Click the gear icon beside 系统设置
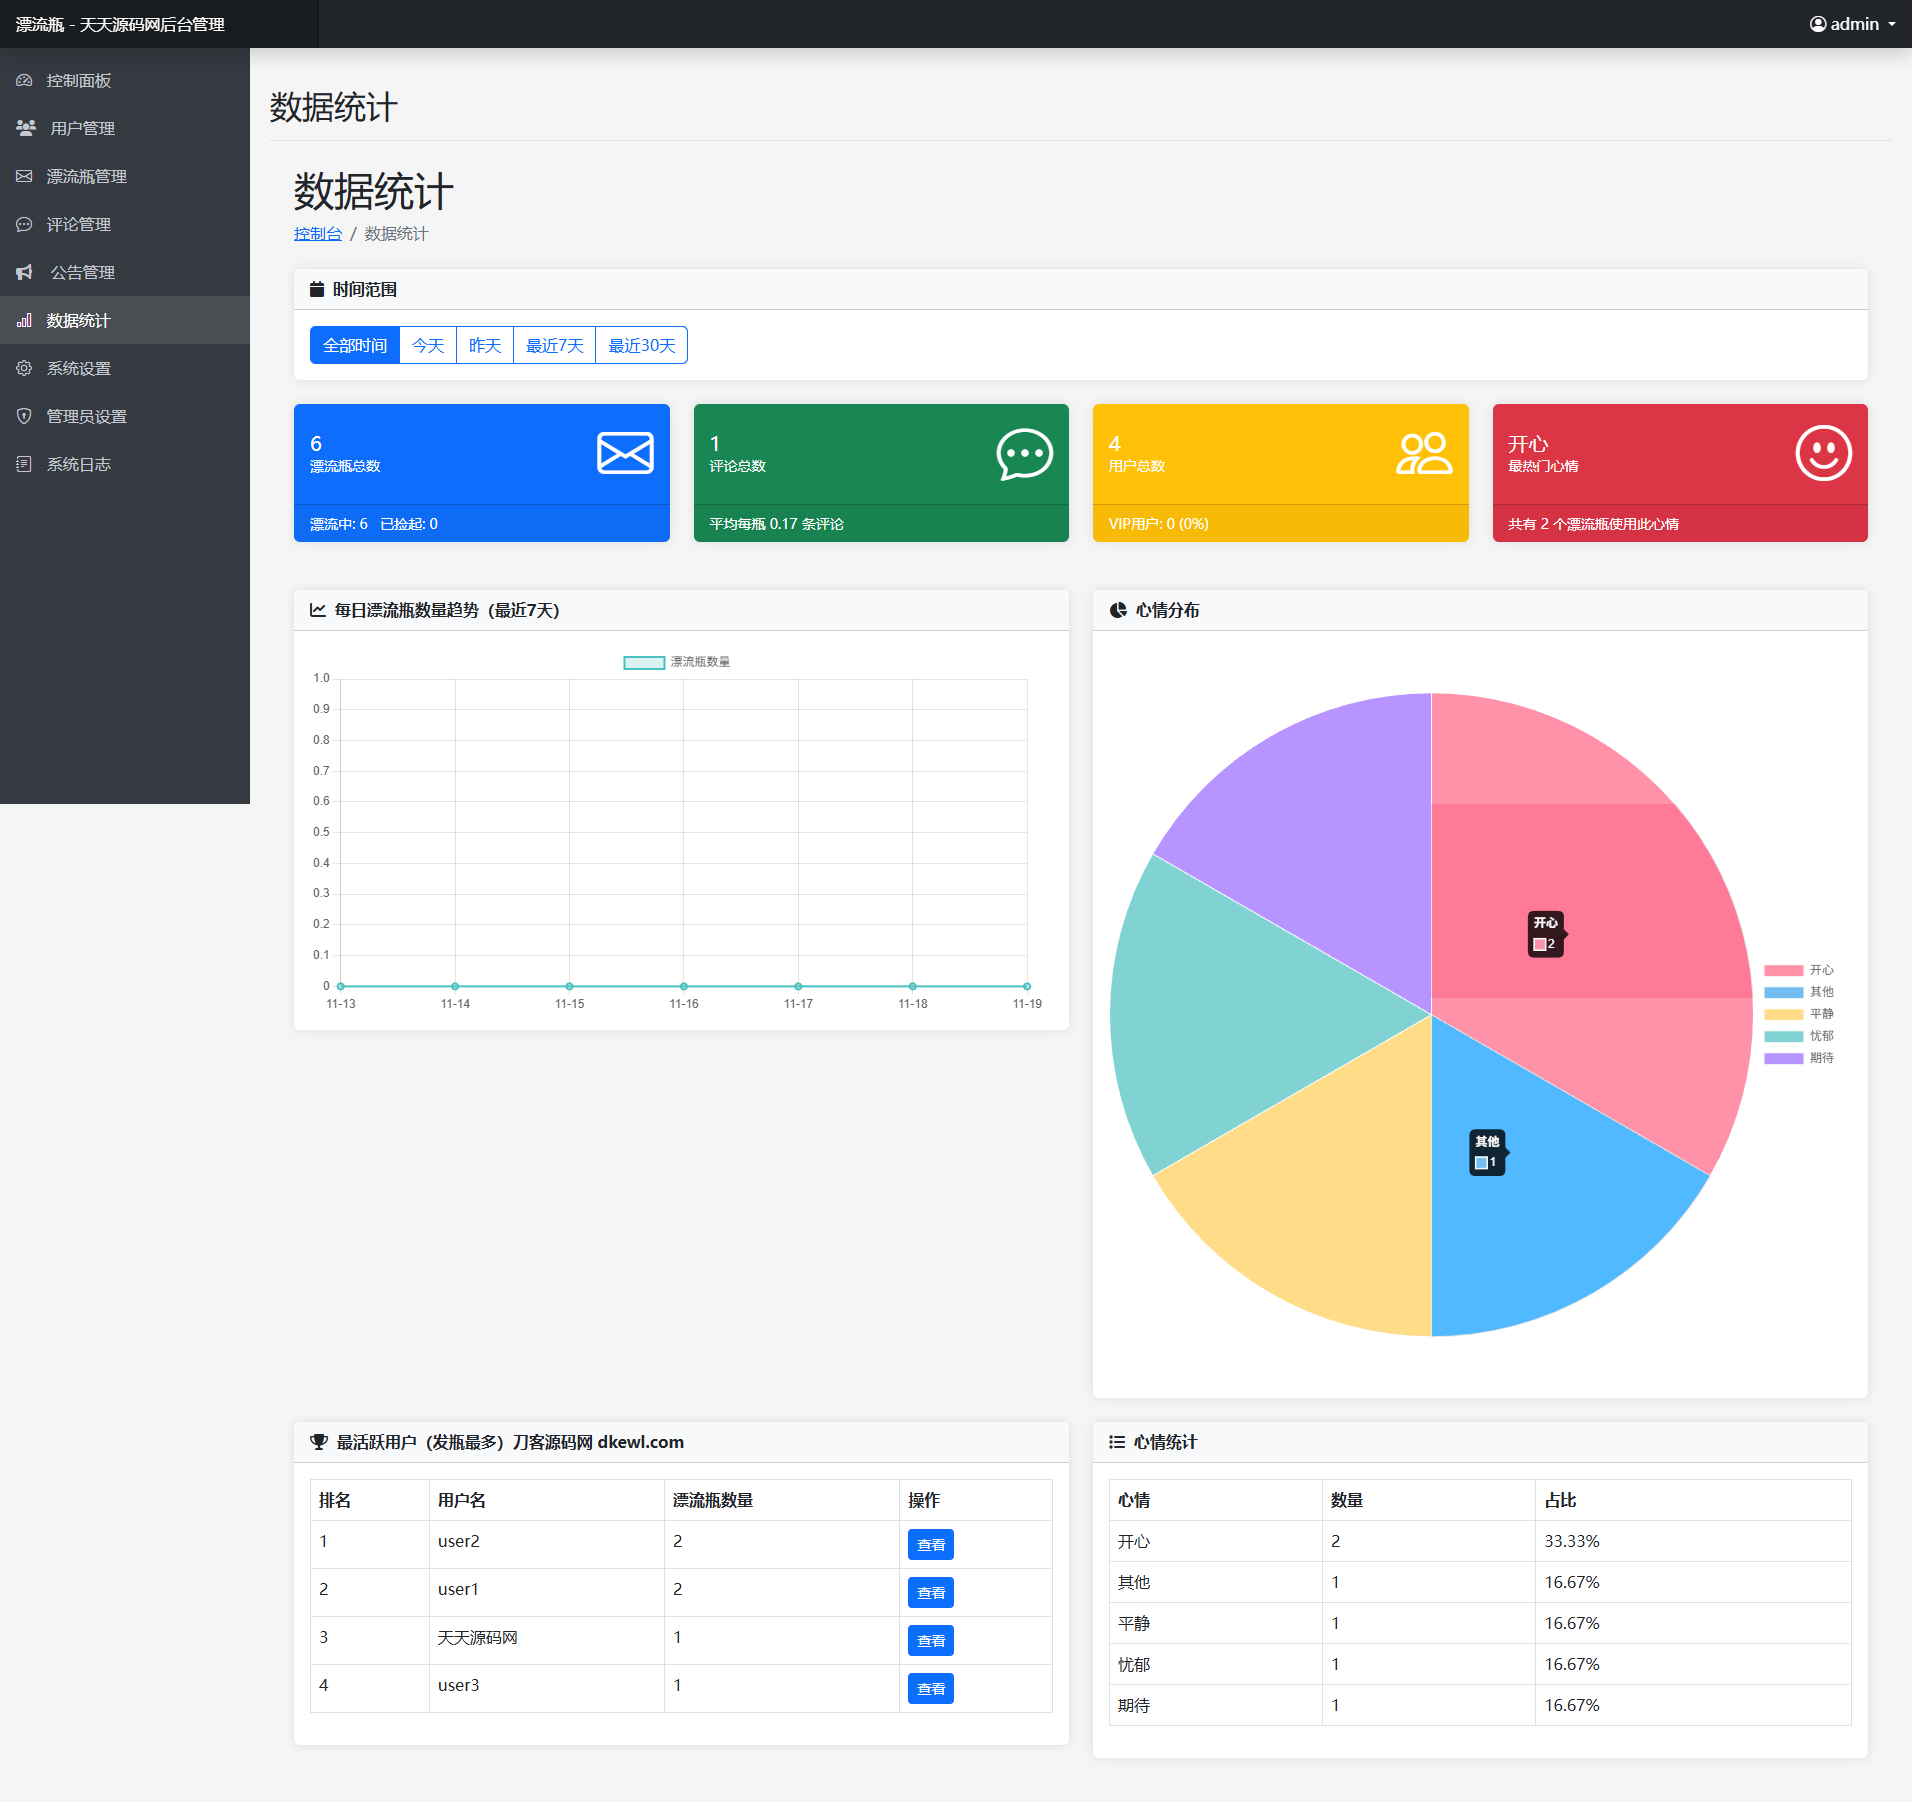The width and height of the screenshot is (1912, 1802). click(x=24, y=368)
